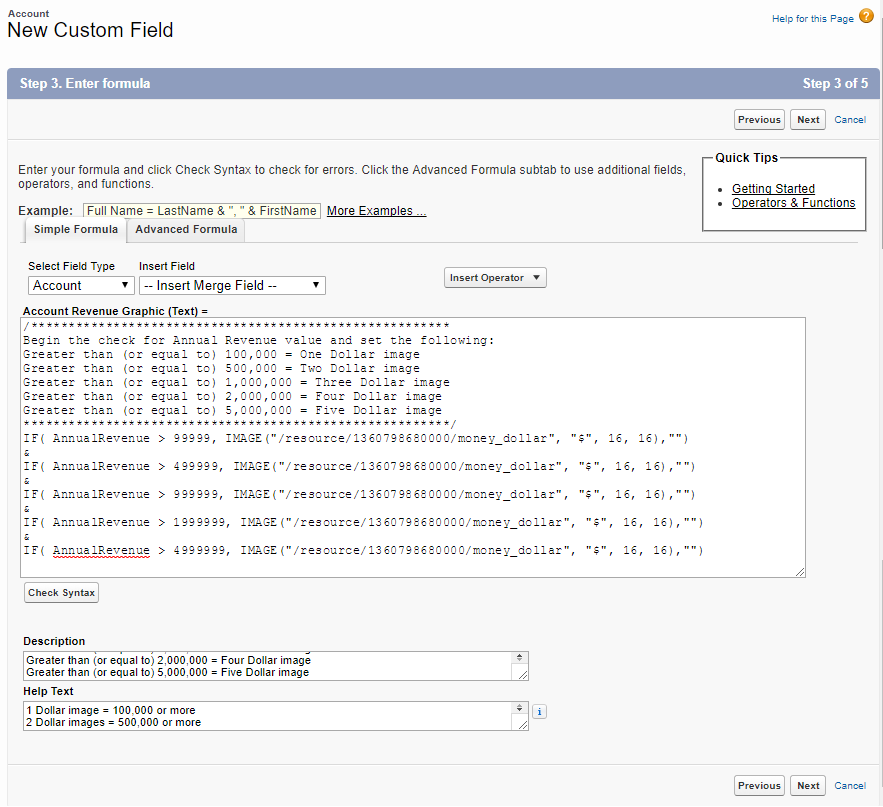Click the top Next button

[808, 120]
